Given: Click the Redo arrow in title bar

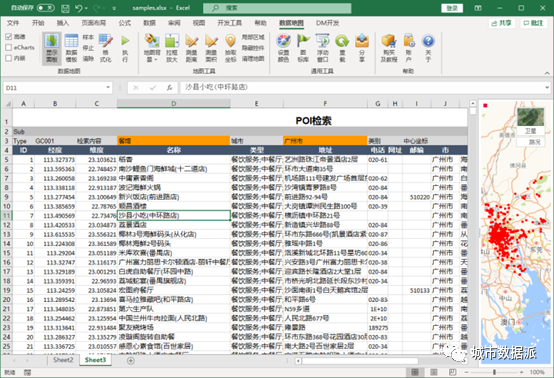Looking at the screenshot, I should pos(96,8).
